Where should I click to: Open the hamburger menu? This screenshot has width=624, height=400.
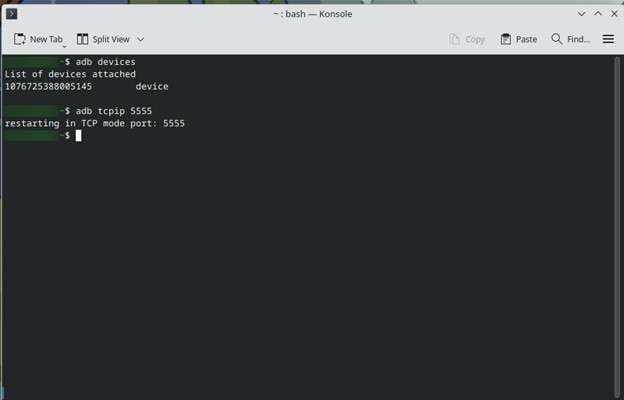pos(608,39)
